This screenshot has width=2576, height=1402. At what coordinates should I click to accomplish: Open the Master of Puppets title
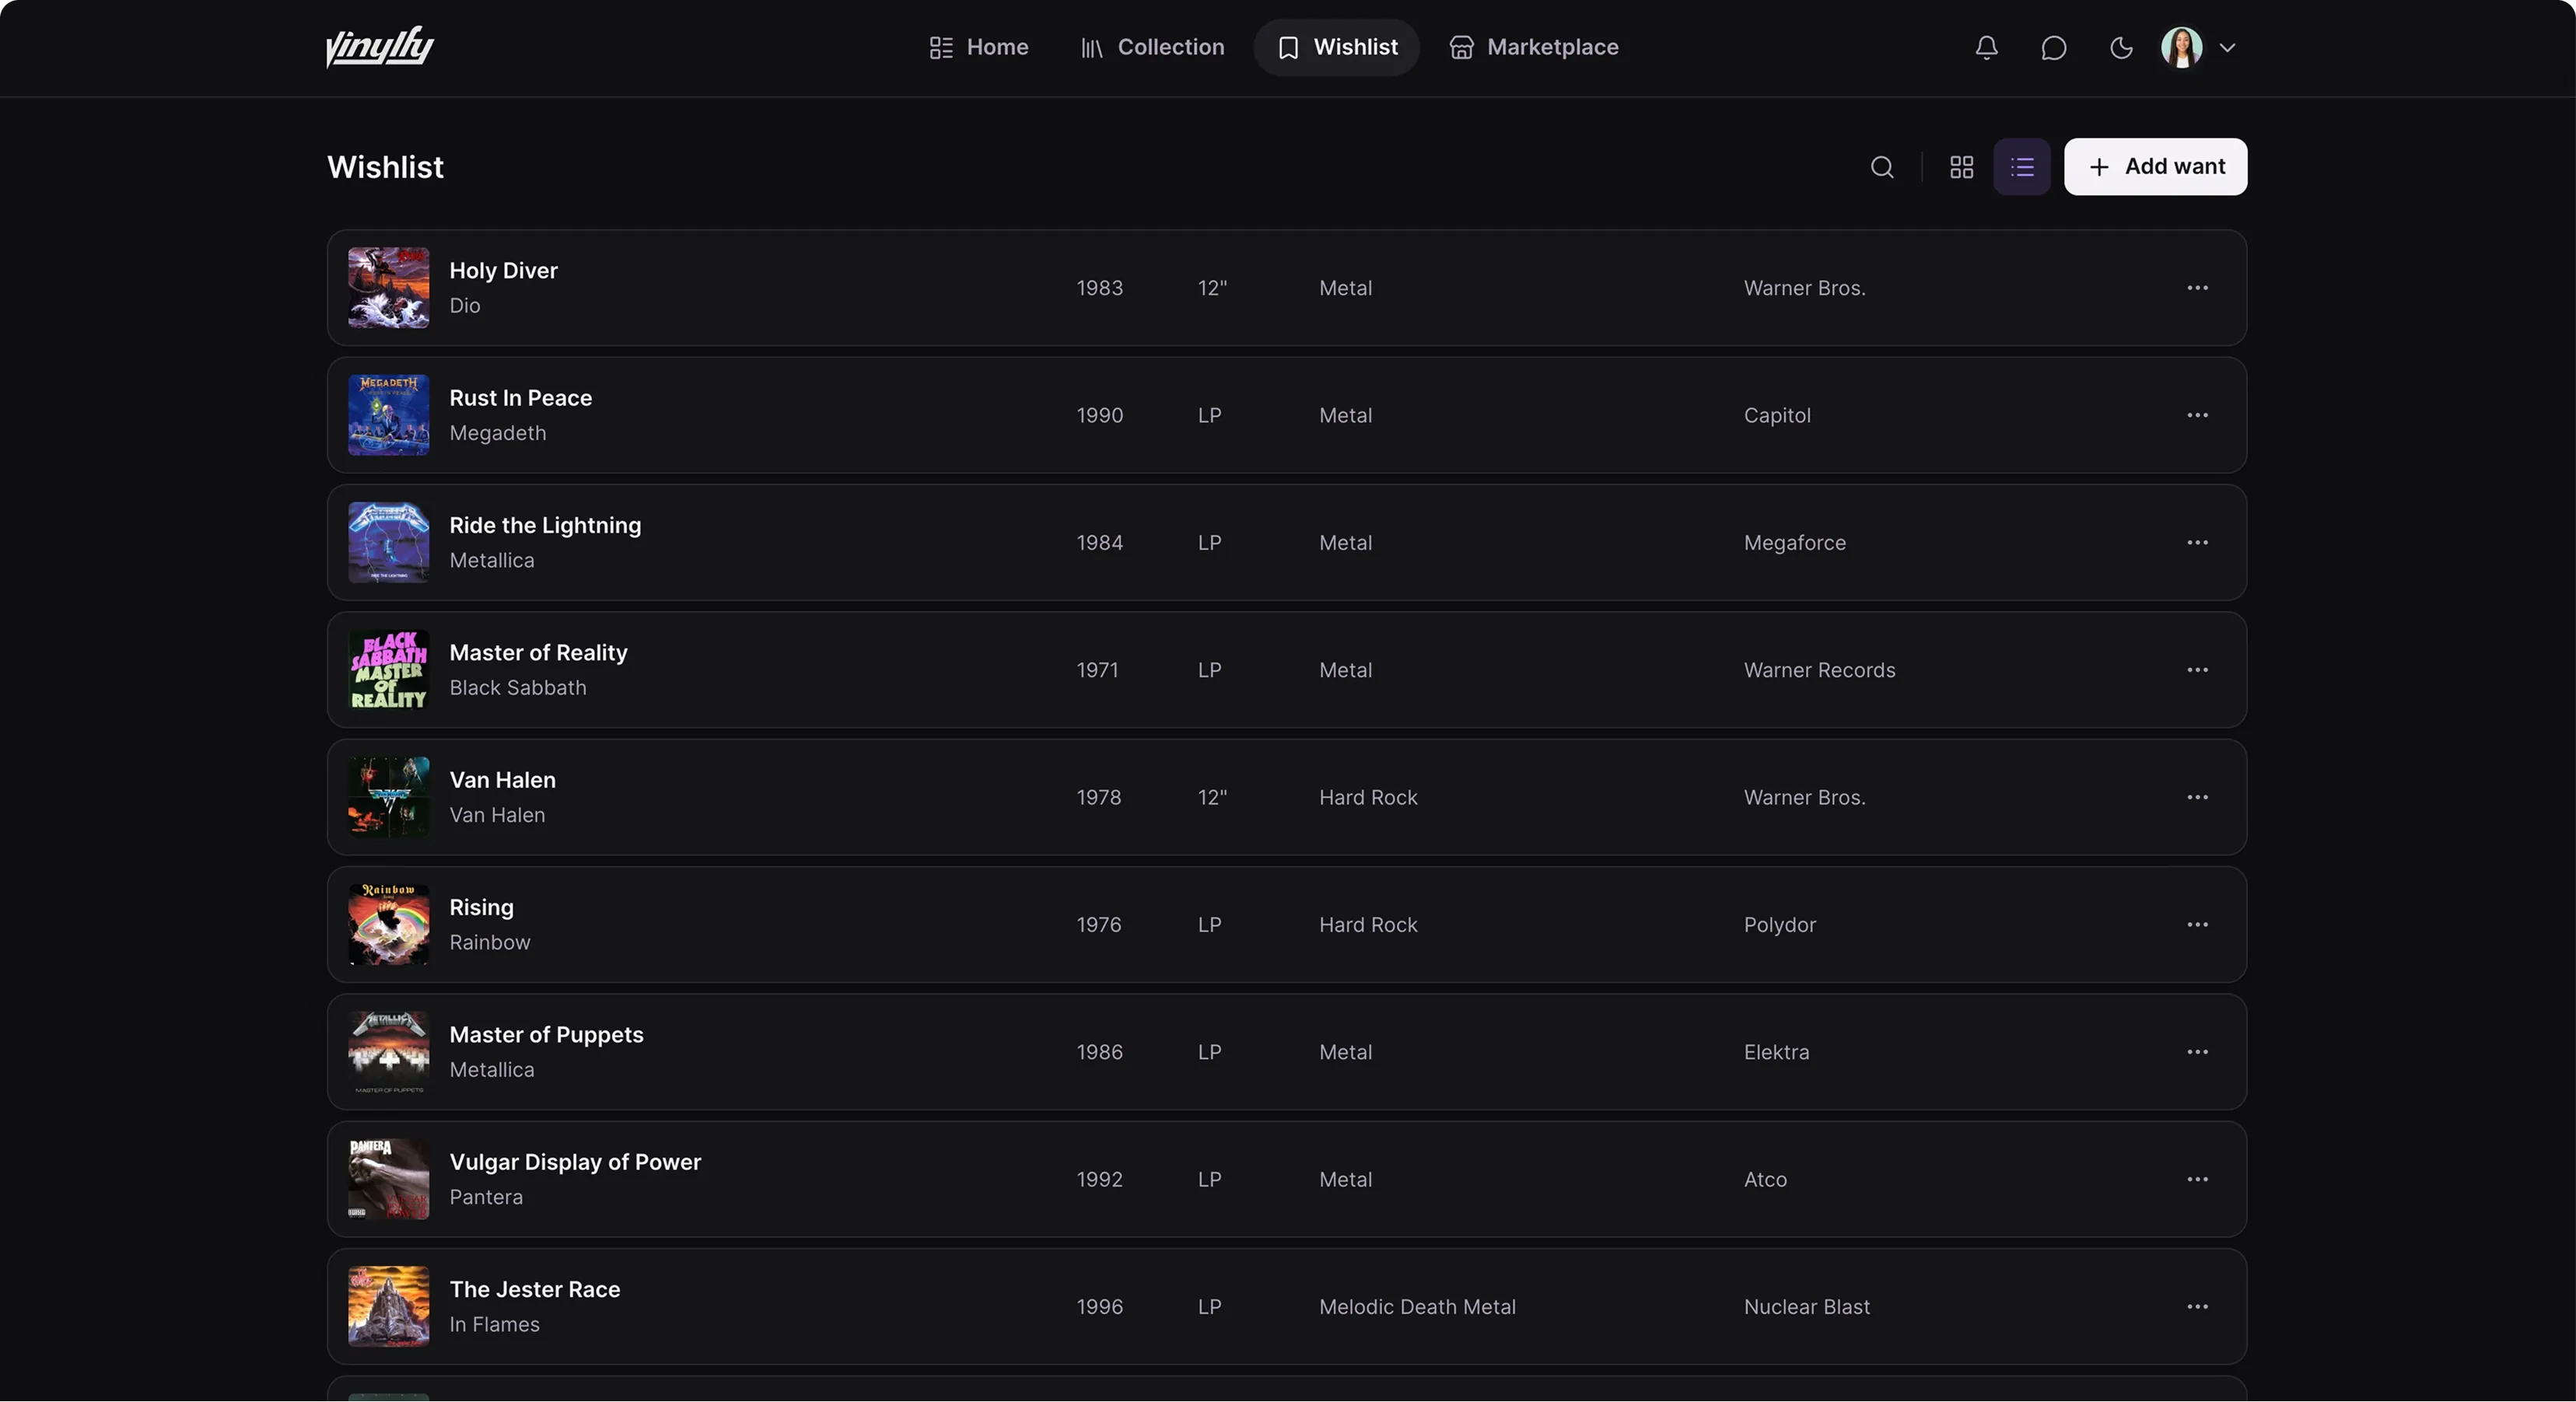coord(546,1035)
